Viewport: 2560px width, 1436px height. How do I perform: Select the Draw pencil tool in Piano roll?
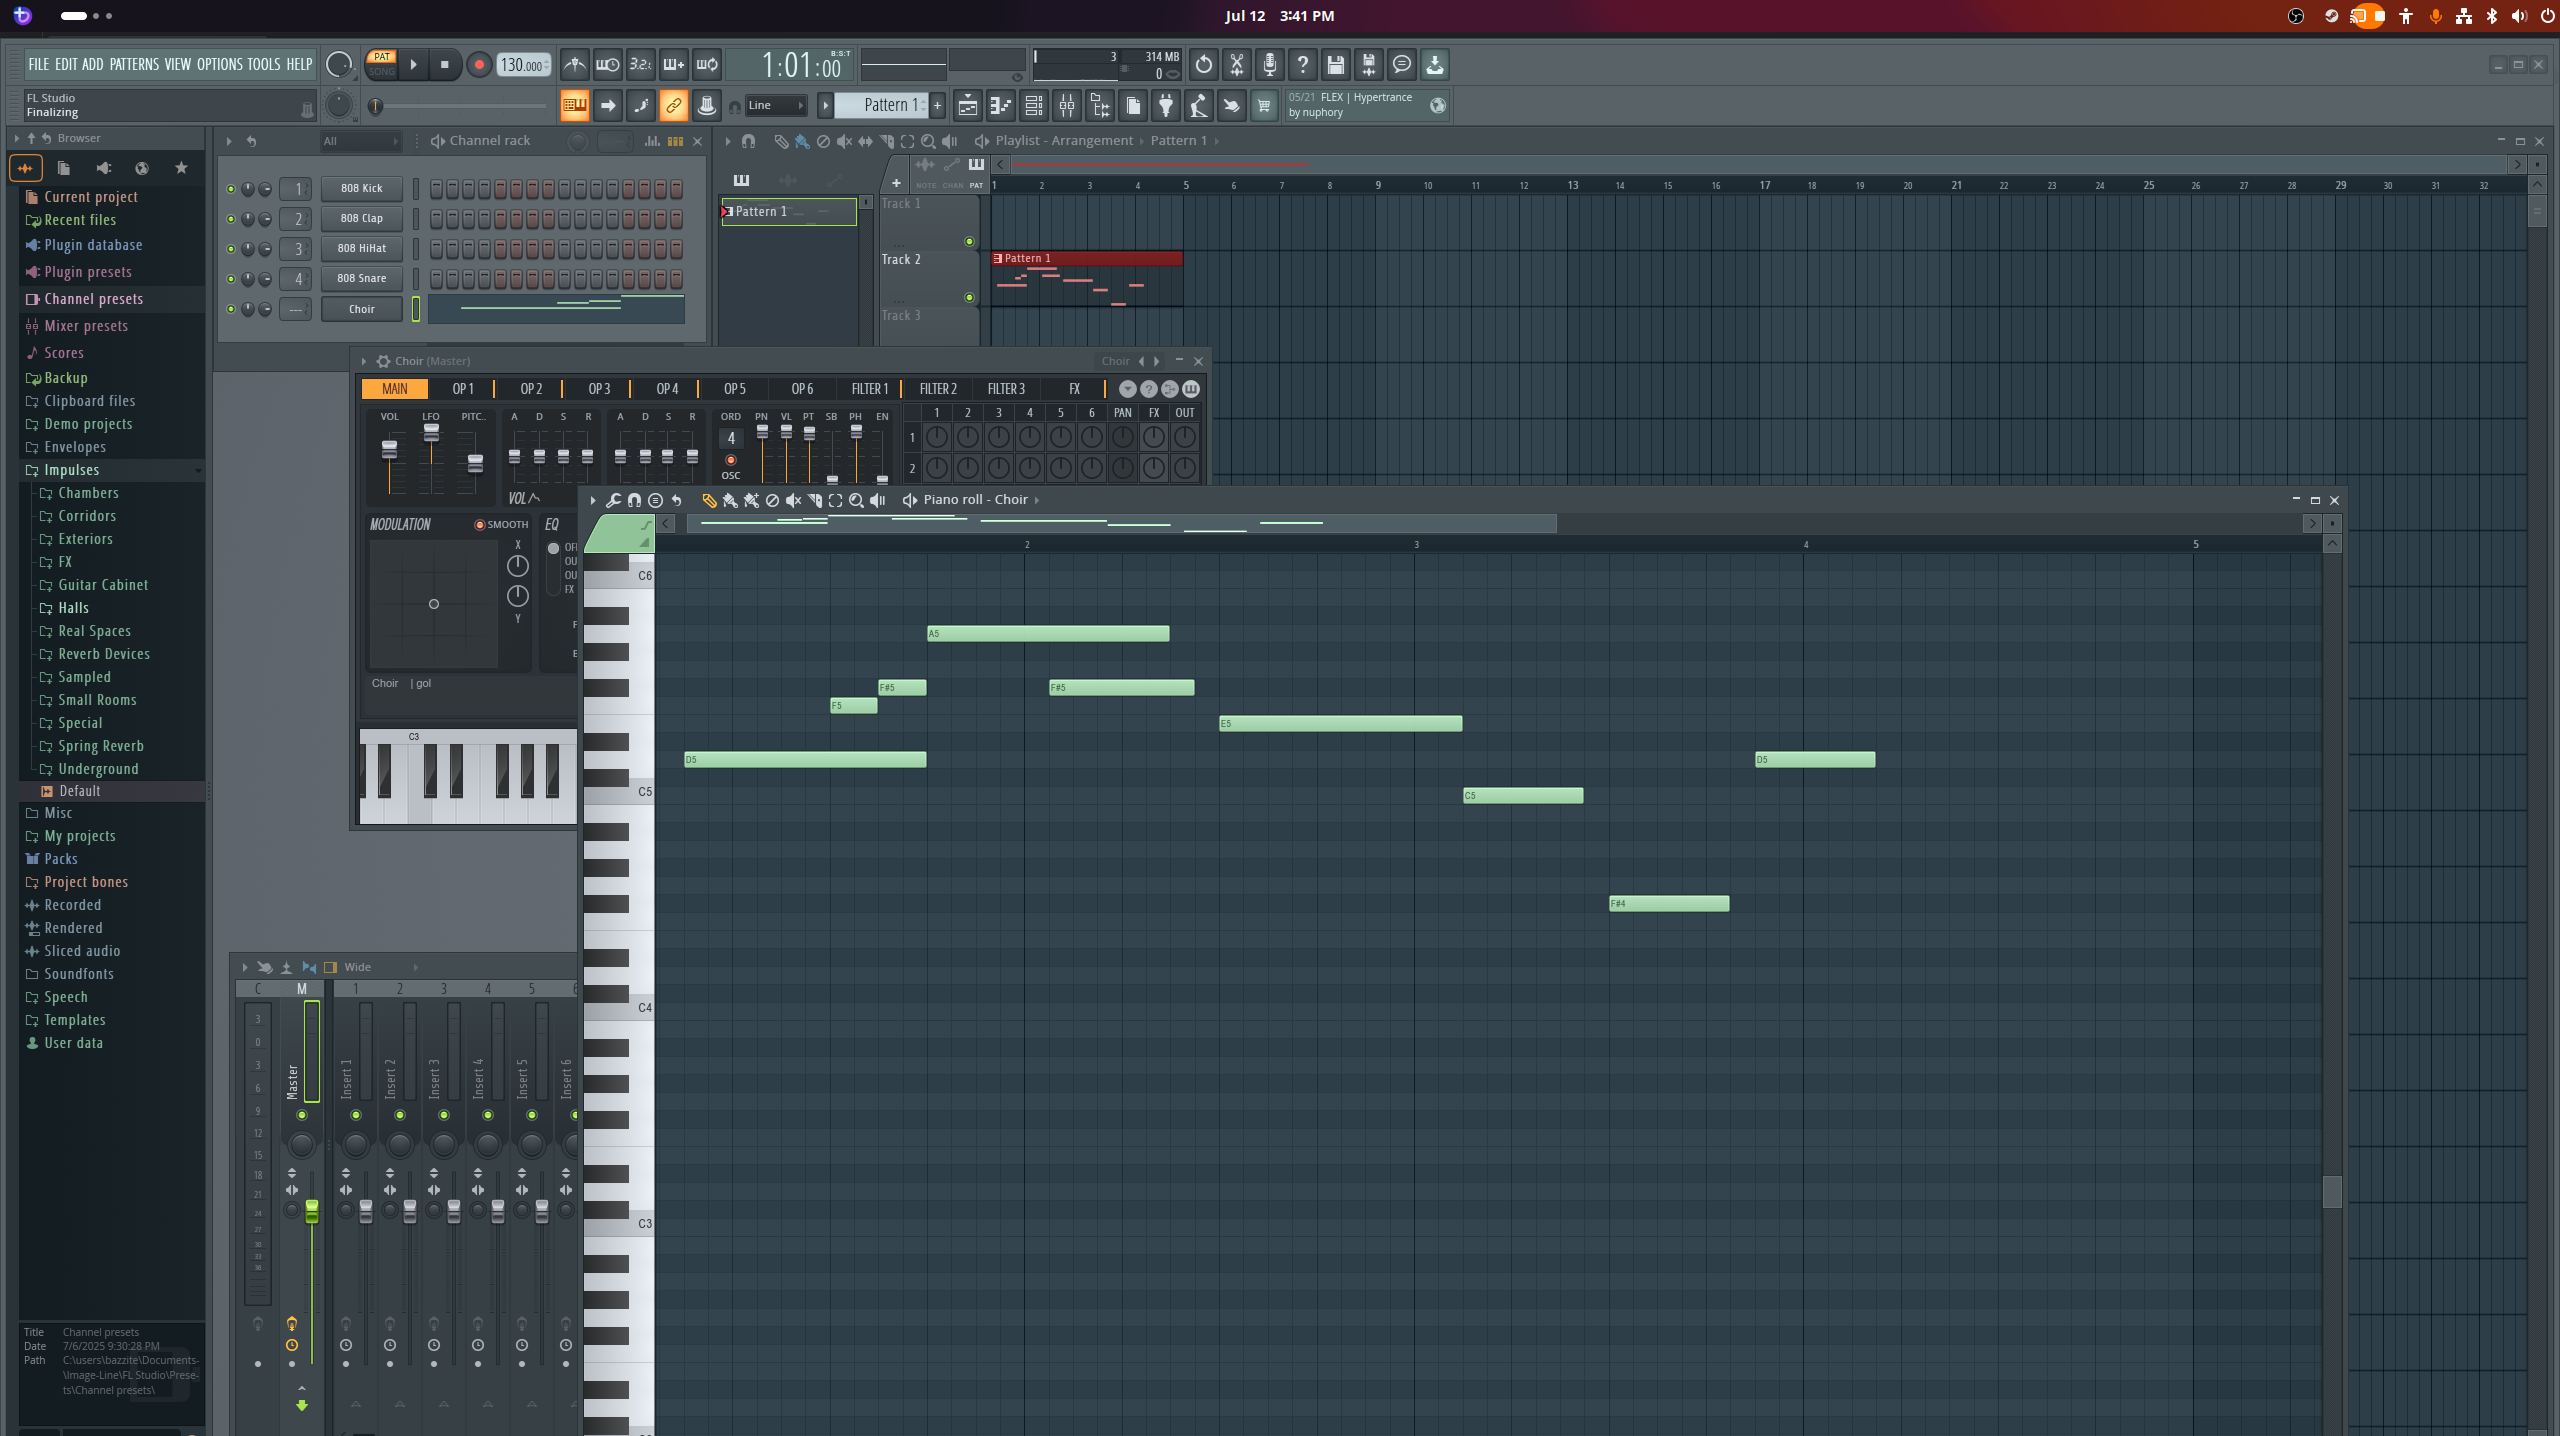(709, 500)
